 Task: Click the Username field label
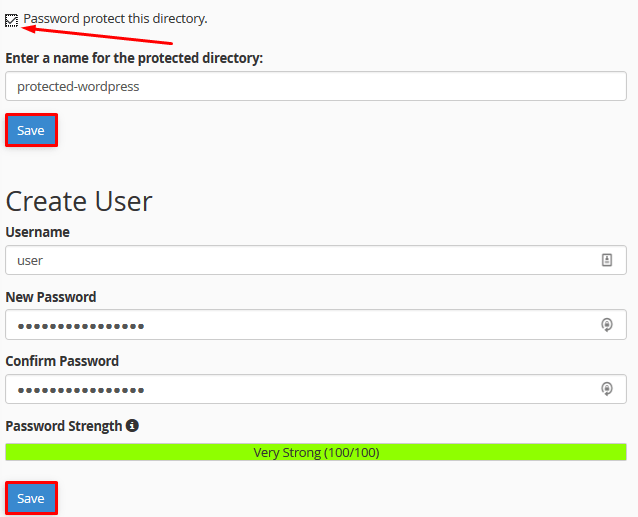click(x=37, y=232)
